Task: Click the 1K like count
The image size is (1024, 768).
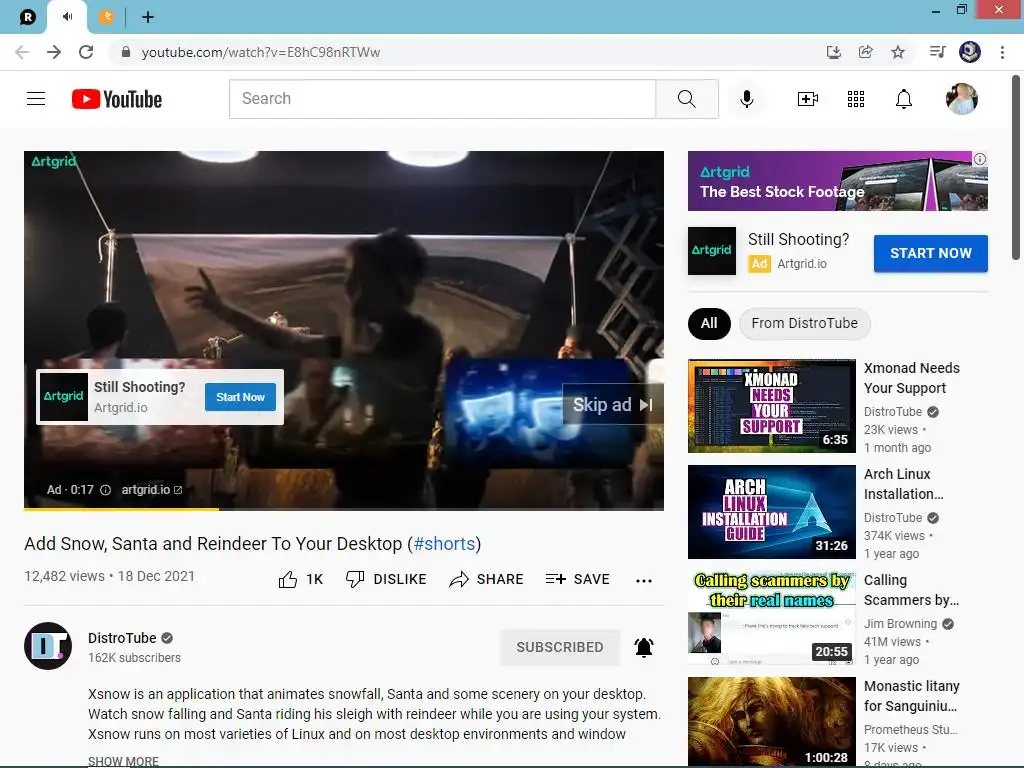Action: [314, 579]
